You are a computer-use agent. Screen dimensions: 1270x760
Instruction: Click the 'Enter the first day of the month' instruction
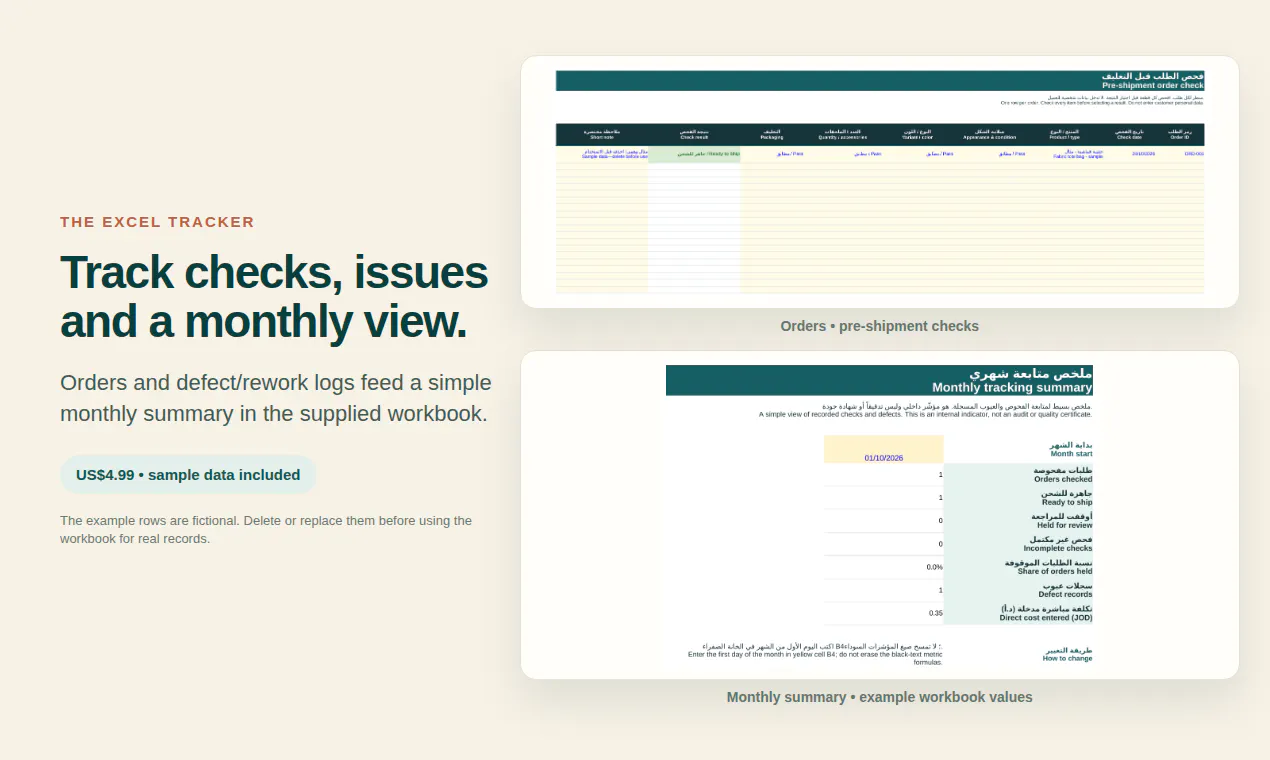[x=815, y=658]
